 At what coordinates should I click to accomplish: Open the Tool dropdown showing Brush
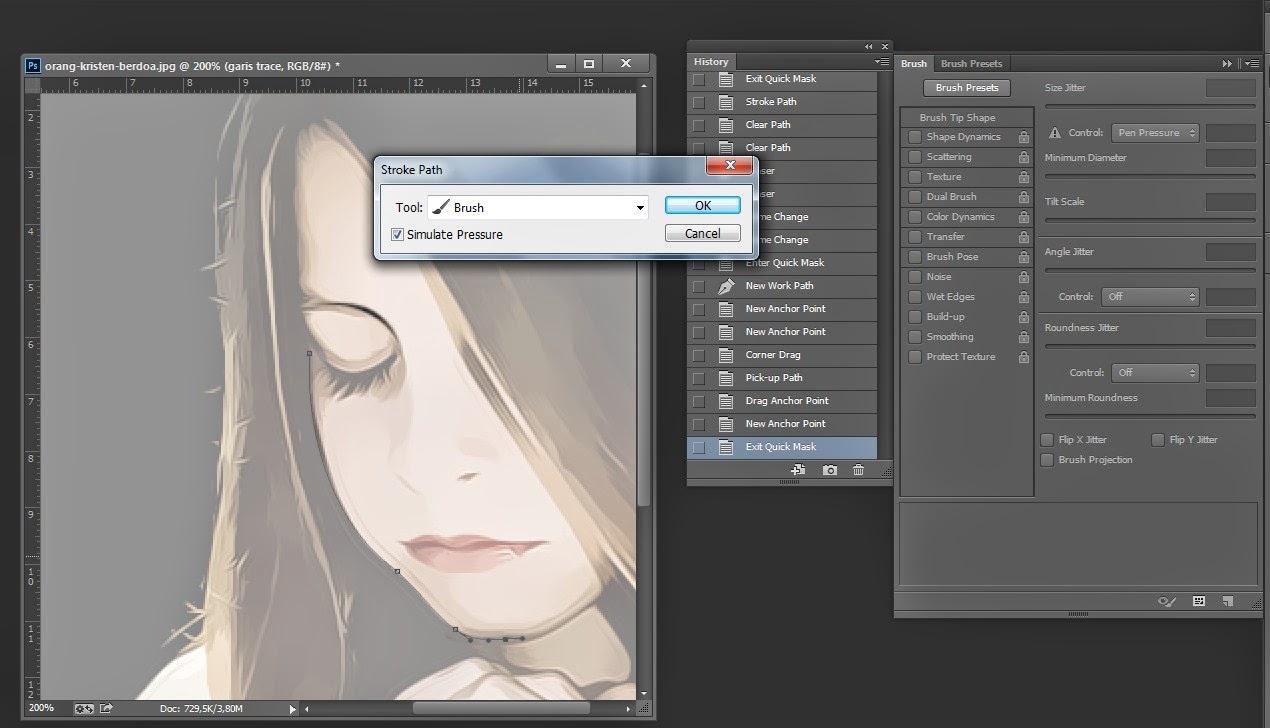pyautogui.click(x=537, y=208)
